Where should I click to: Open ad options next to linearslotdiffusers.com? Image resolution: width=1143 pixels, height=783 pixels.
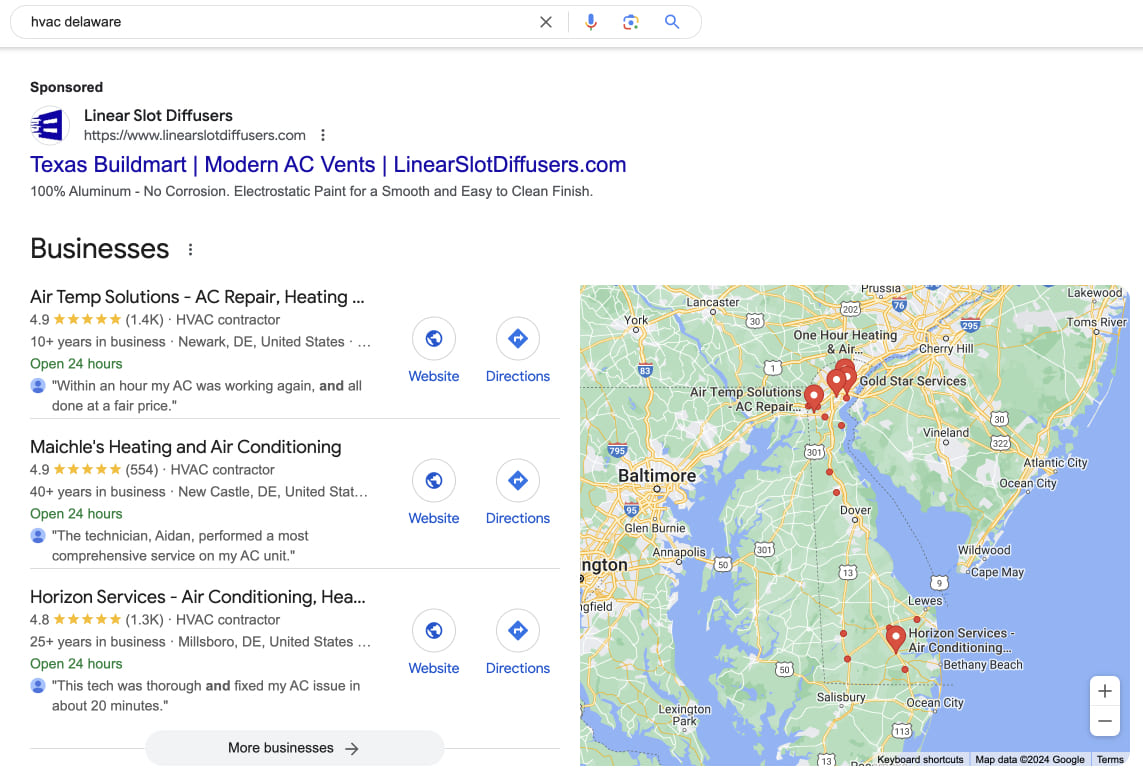(322, 135)
